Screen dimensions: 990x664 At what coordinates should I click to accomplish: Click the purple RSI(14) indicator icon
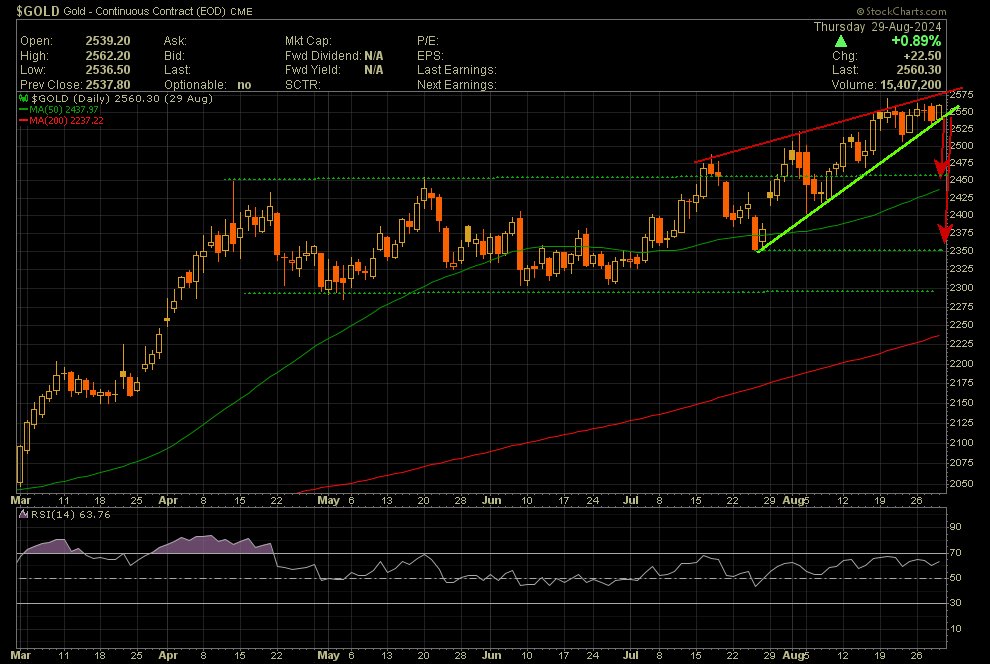tap(23, 516)
